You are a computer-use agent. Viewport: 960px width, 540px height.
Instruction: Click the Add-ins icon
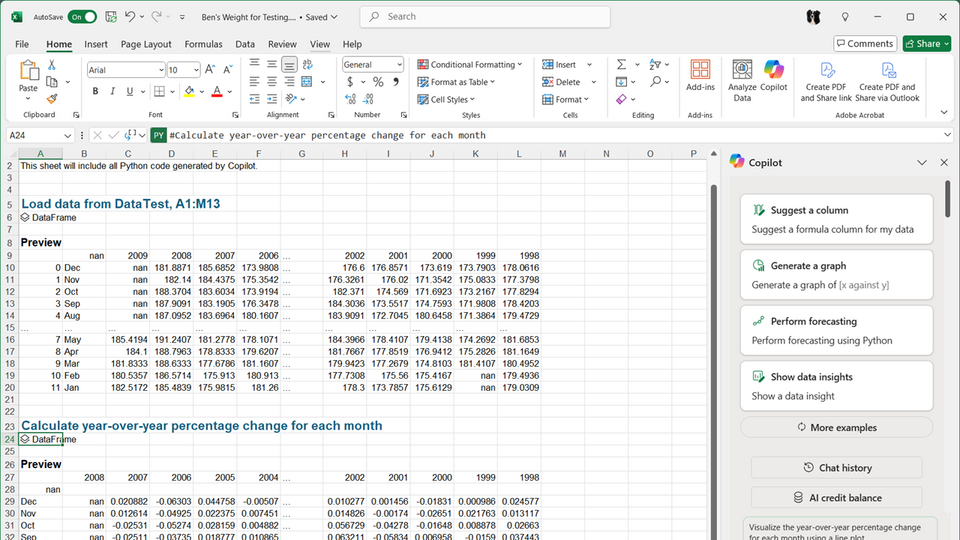(x=701, y=70)
